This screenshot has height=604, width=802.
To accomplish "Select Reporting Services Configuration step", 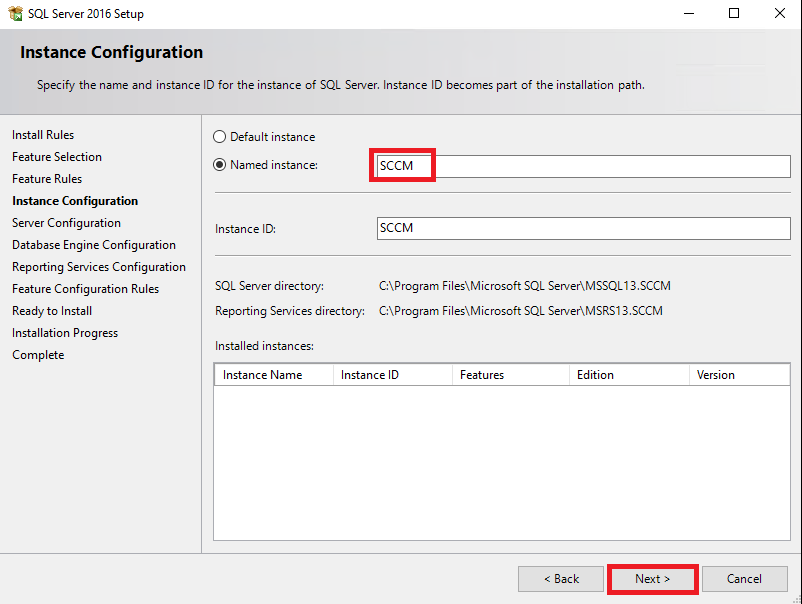I will point(99,267).
